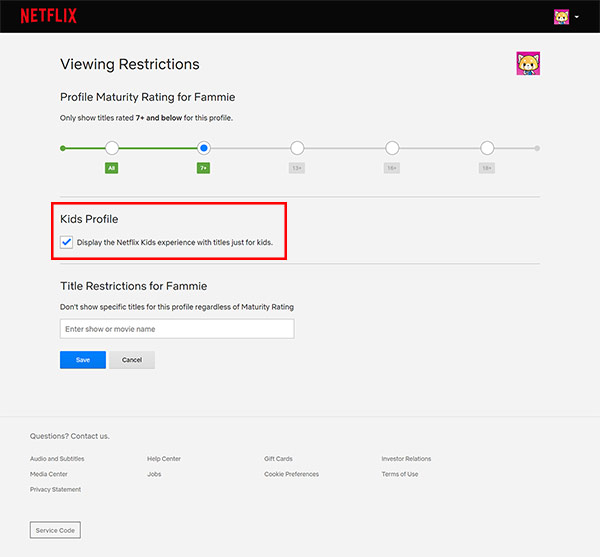The height and width of the screenshot is (557, 600).
Task: Click the gray 16+ rating label
Action: 391,168
